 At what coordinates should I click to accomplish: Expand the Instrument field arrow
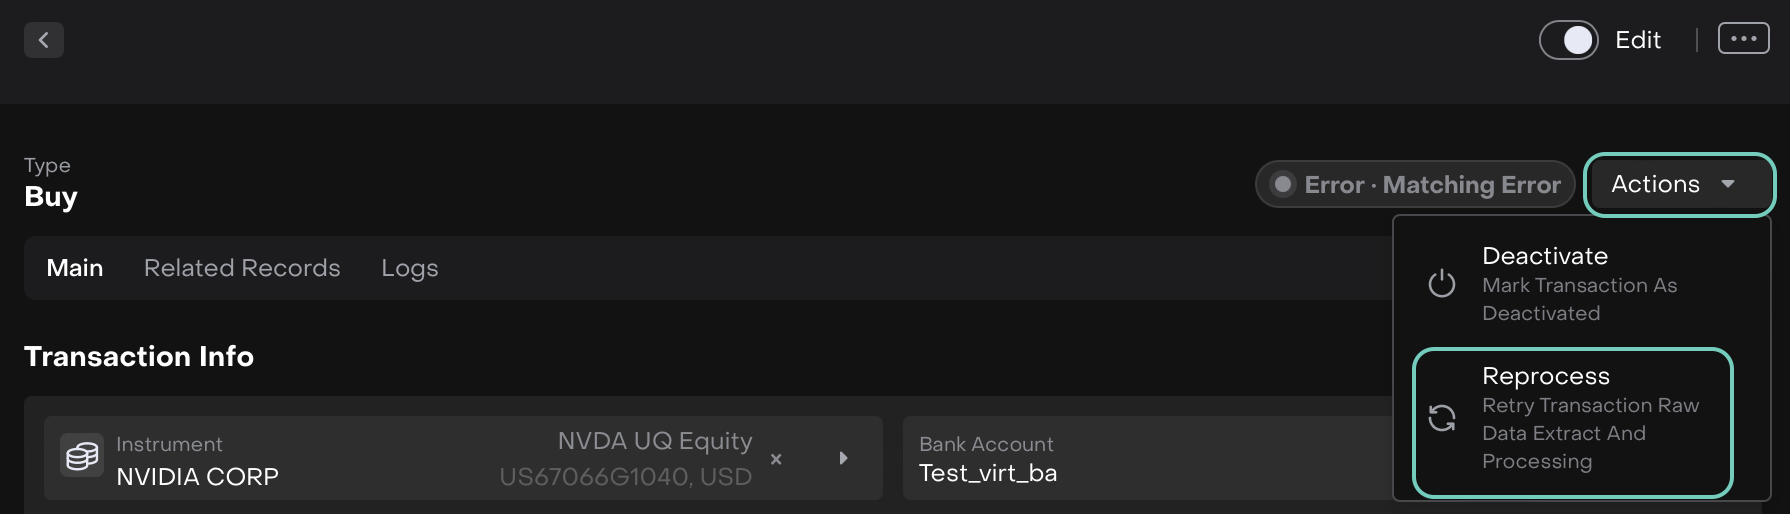click(x=843, y=458)
